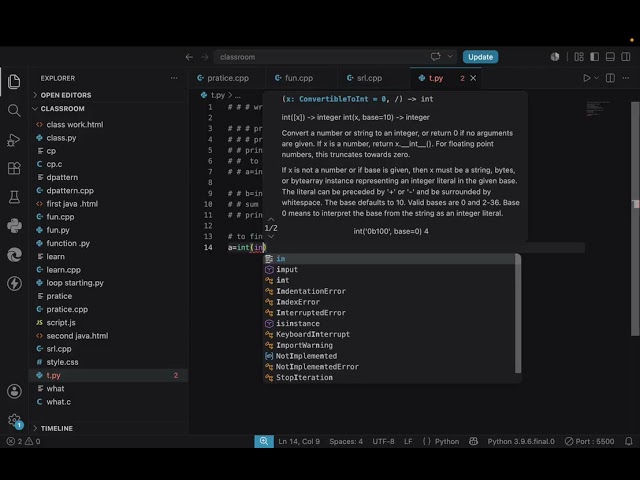Toggle the bottom Panel
Image resolution: width=640 pixels, height=480 pixels.
[610, 57]
